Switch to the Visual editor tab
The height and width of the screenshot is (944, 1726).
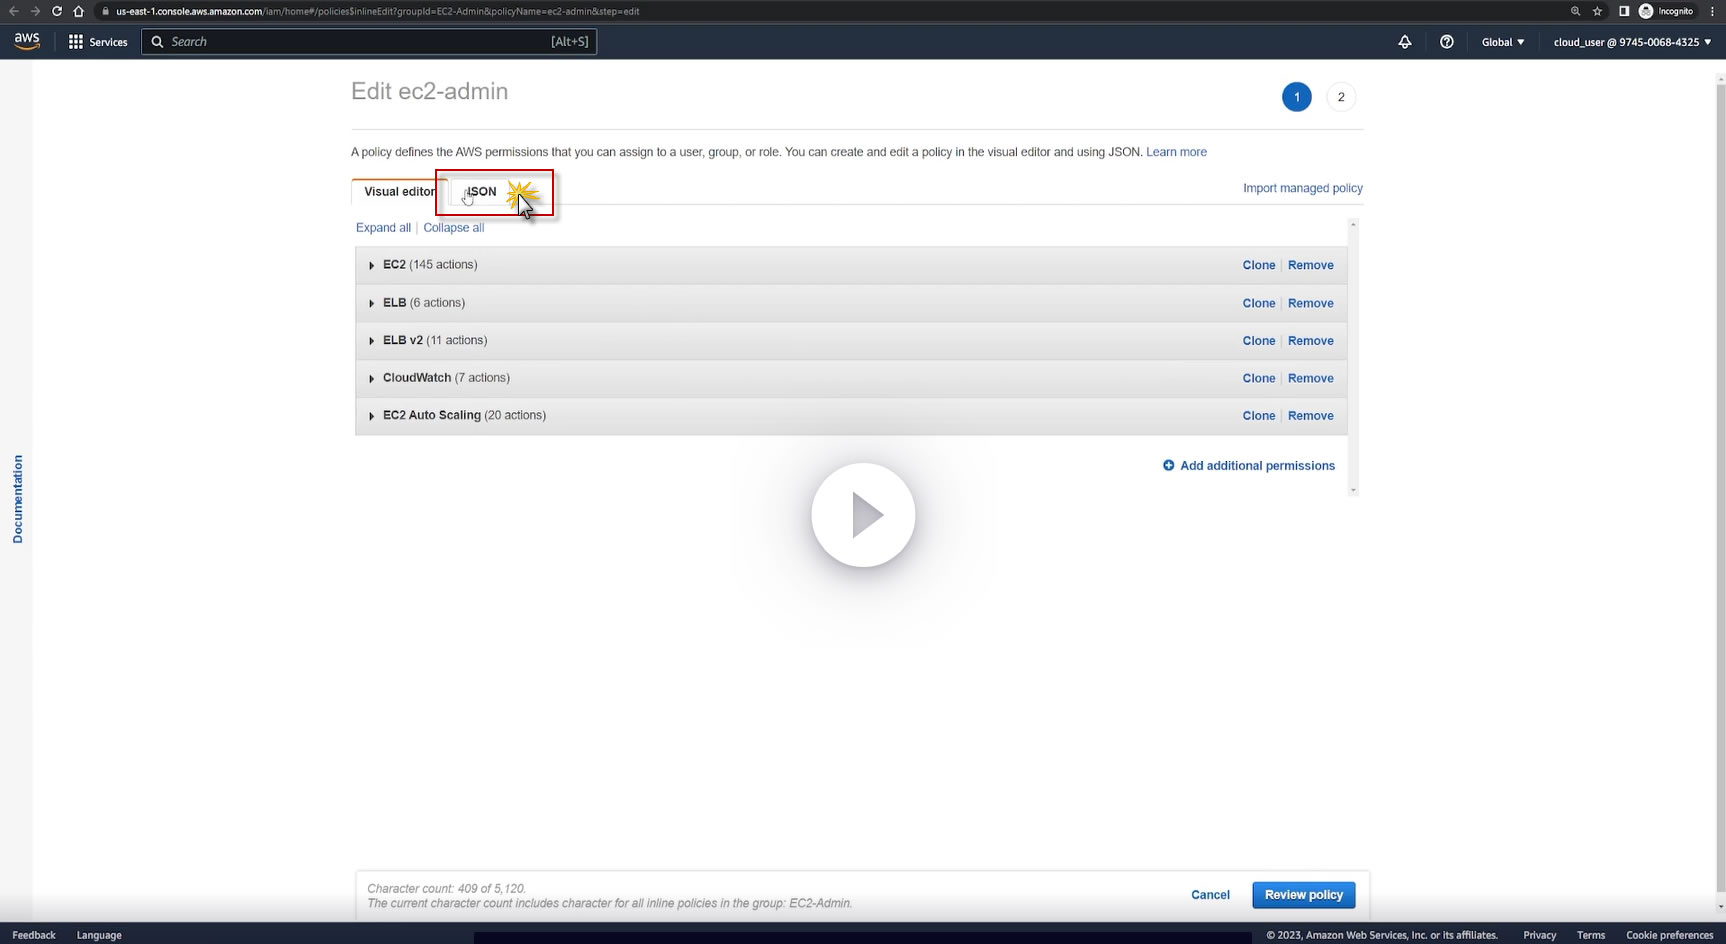pyautogui.click(x=399, y=192)
